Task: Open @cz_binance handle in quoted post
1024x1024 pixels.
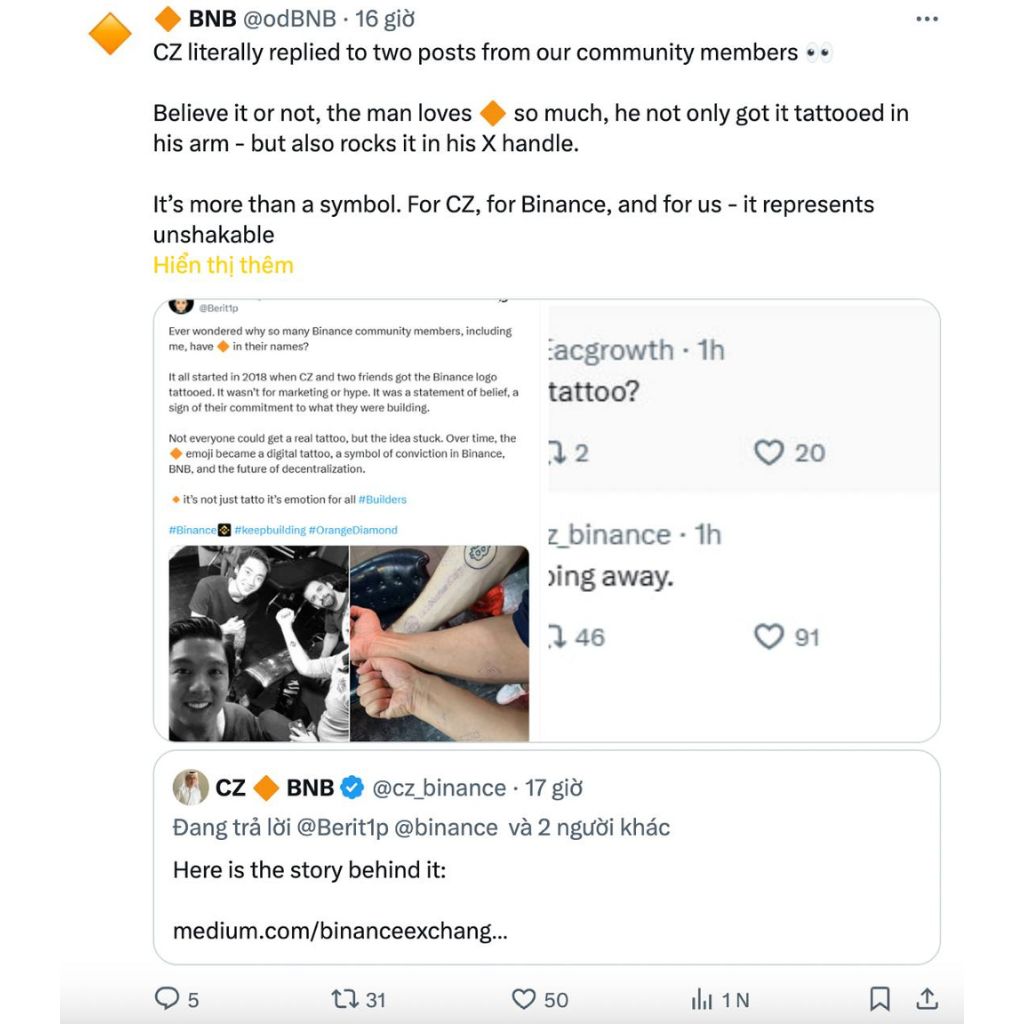Action: [x=439, y=788]
